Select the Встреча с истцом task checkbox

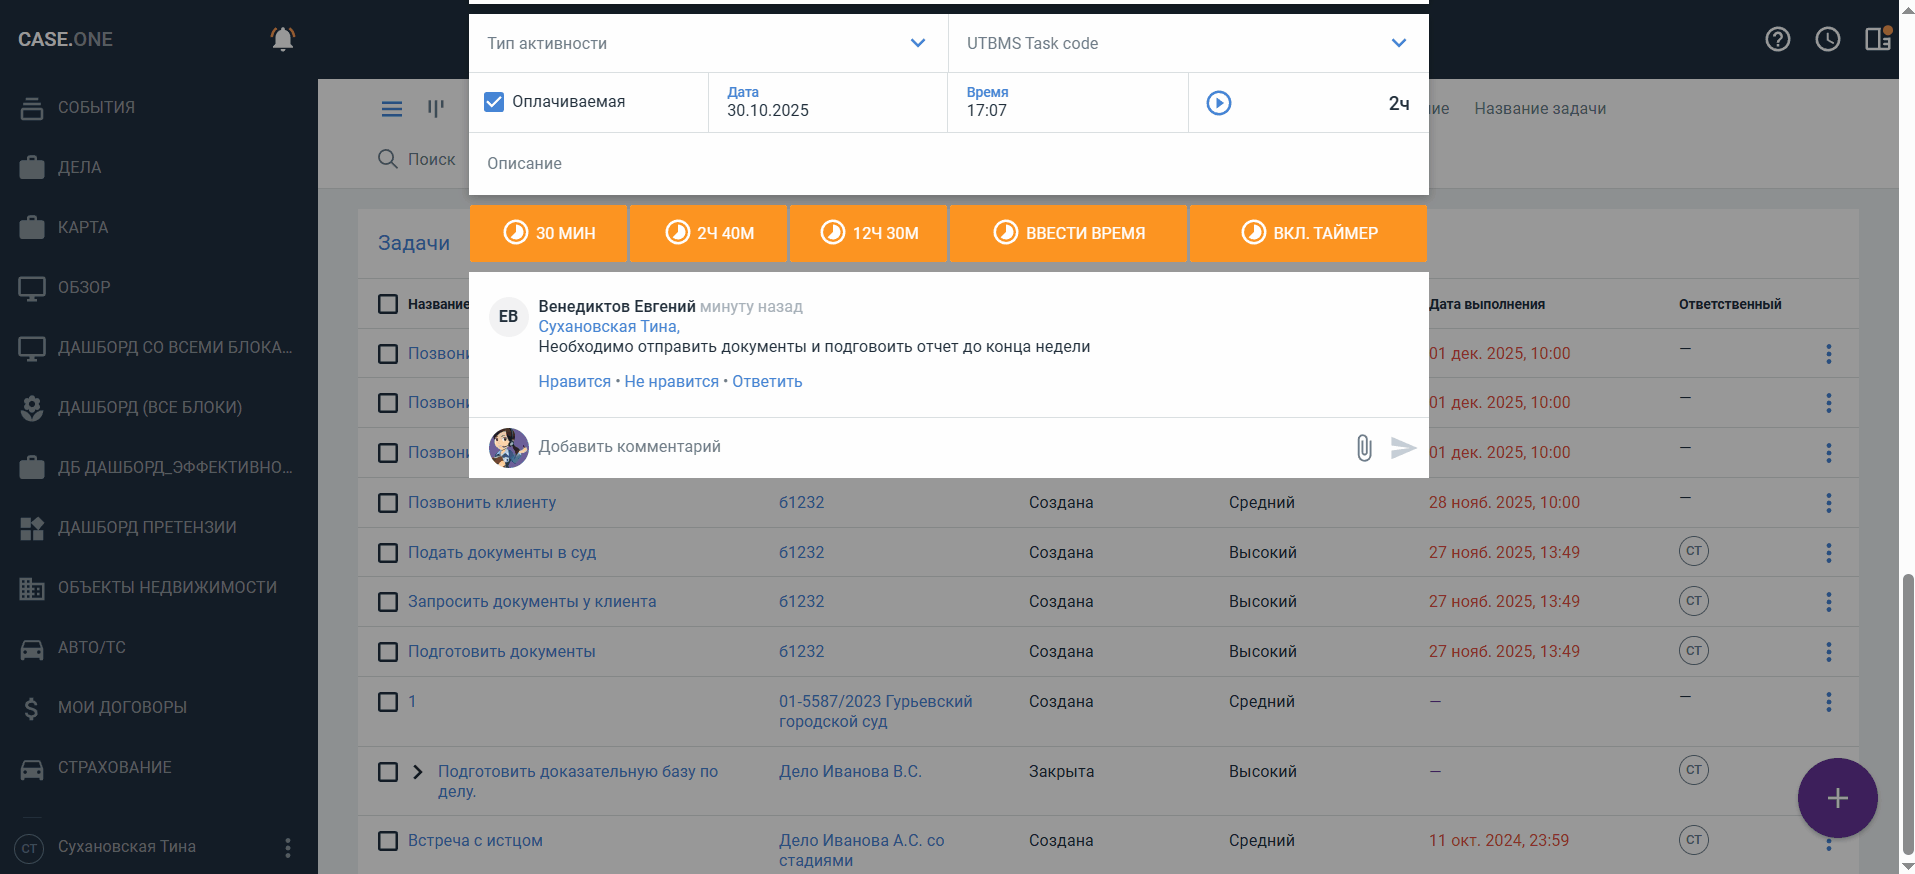pyautogui.click(x=388, y=841)
